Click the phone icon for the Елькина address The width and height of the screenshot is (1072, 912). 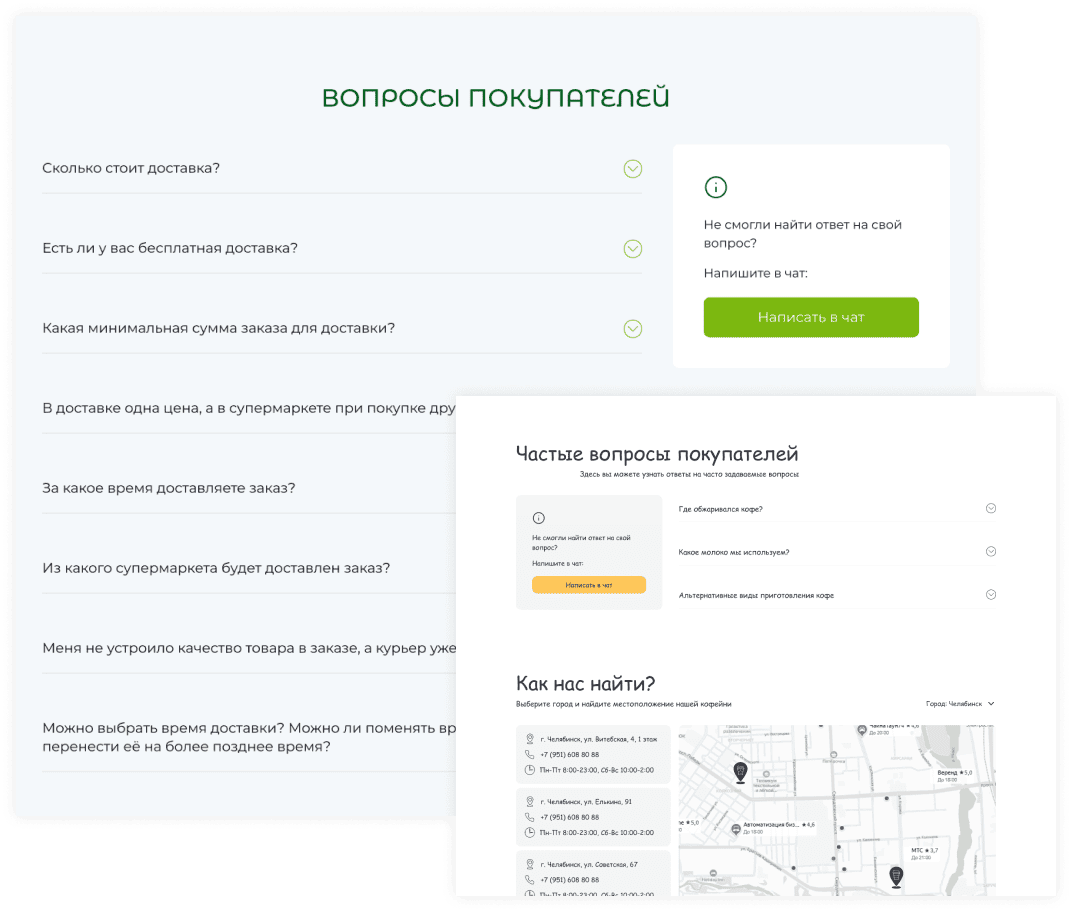(530, 817)
